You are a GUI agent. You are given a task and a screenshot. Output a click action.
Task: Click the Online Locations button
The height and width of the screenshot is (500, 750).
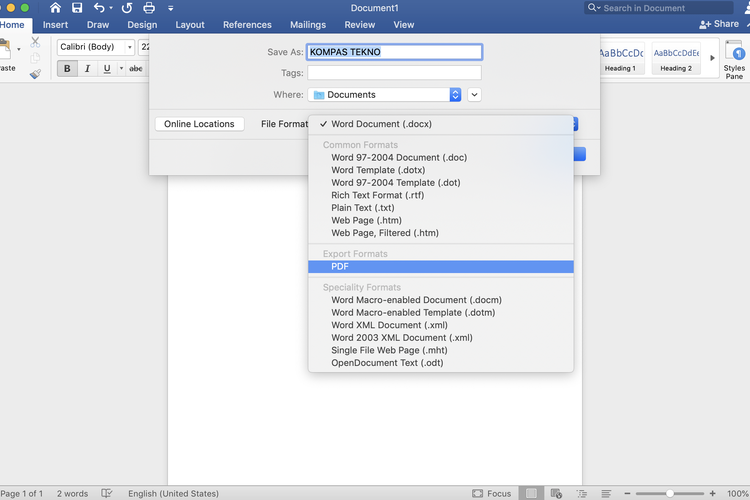pos(200,124)
